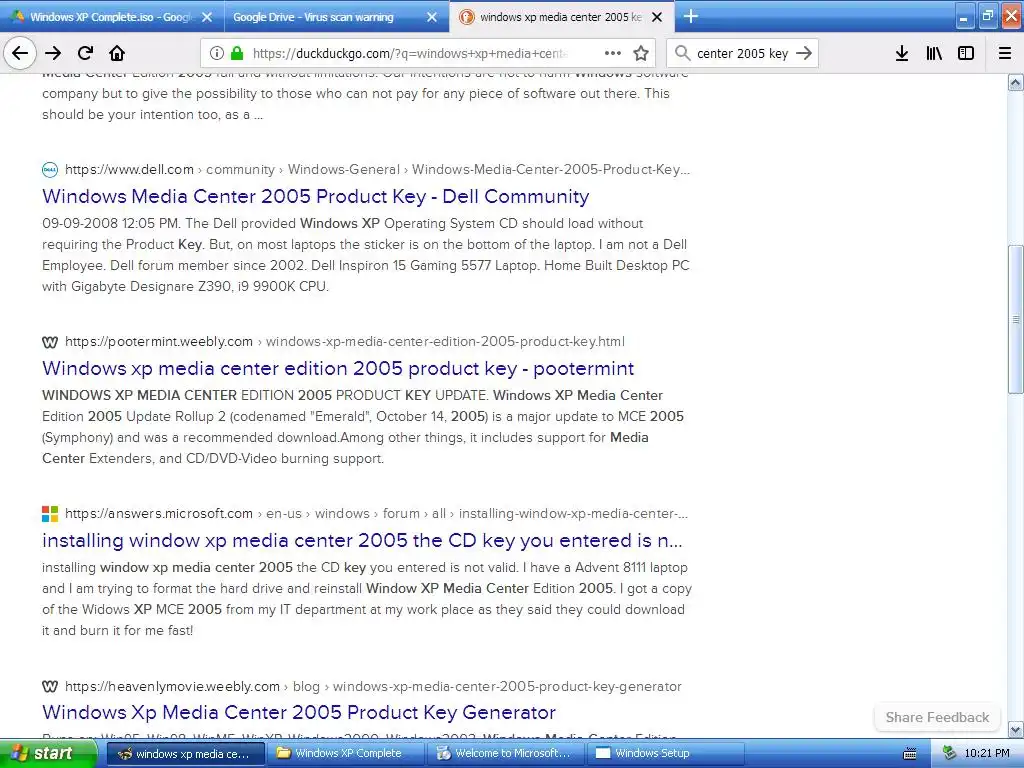Go back to previous page
1024x768 pixels.
point(20,53)
